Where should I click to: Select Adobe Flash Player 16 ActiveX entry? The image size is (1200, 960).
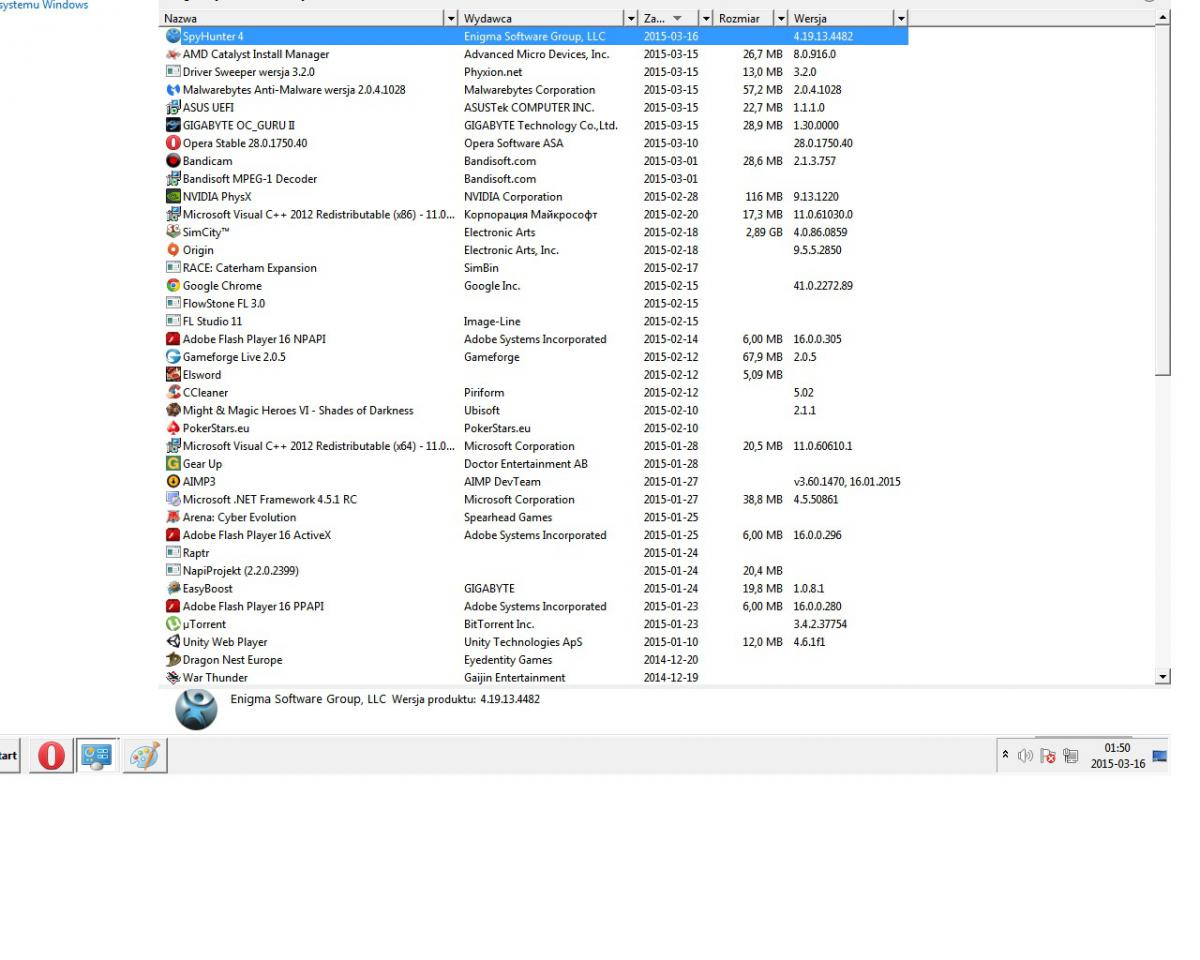point(535,536)
